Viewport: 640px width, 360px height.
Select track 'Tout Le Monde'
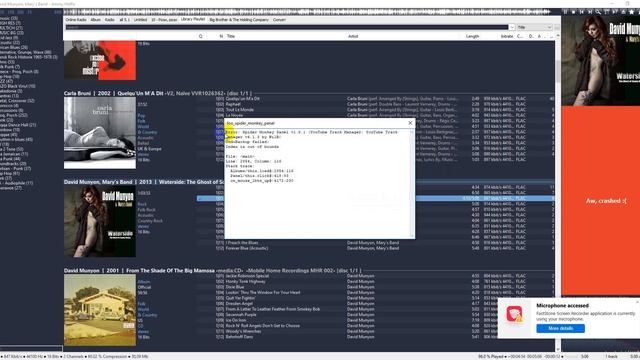[240, 110]
